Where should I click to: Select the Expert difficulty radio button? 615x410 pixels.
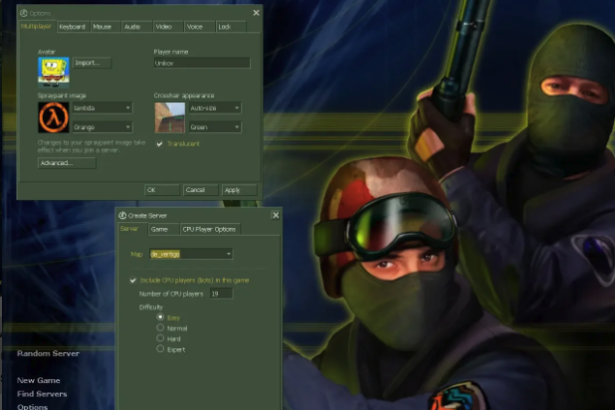[161, 350]
